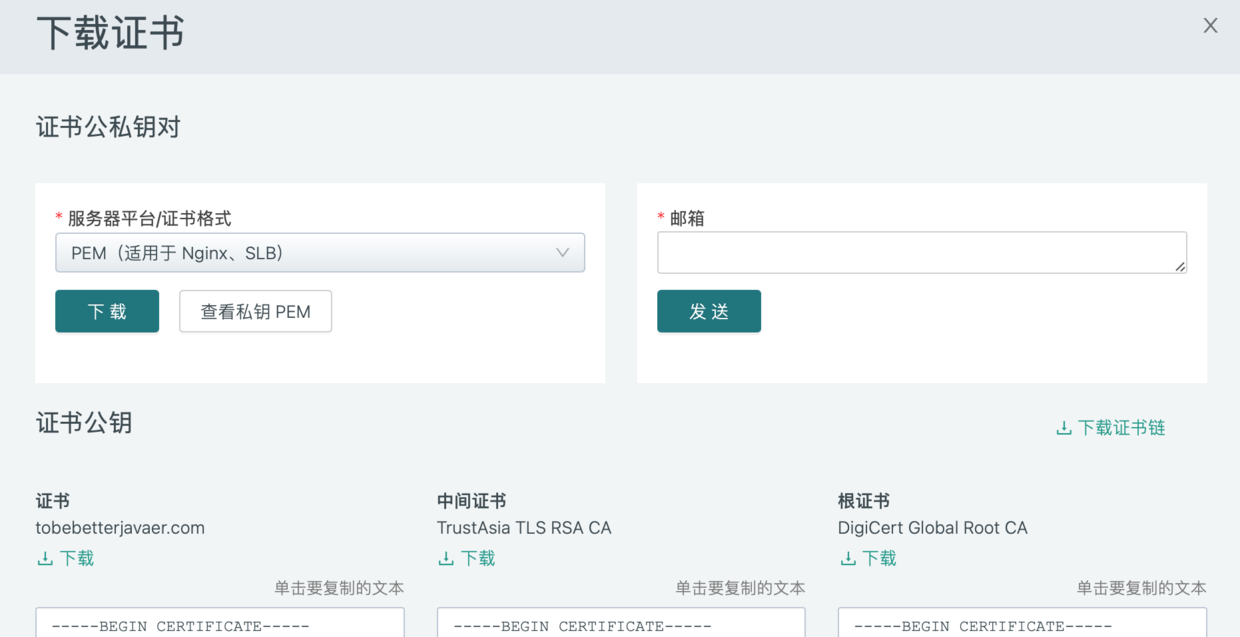Copy the 证书 text box content
This screenshot has height=637, width=1240.
[220, 624]
